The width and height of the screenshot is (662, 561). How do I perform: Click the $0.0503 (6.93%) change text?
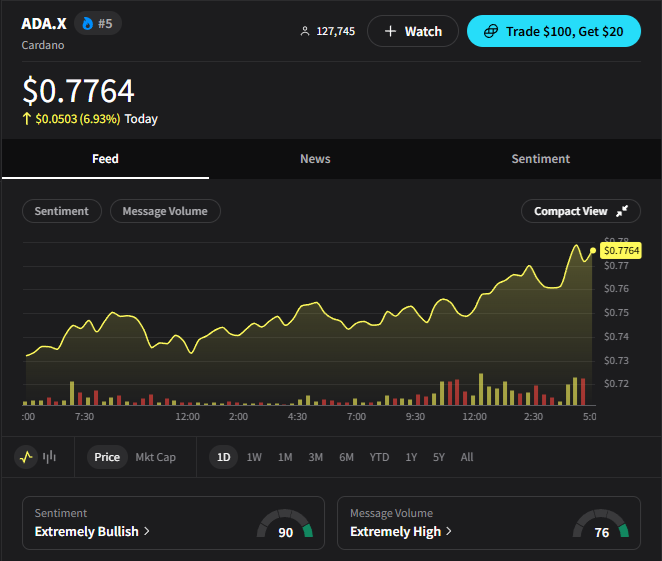[78, 119]
